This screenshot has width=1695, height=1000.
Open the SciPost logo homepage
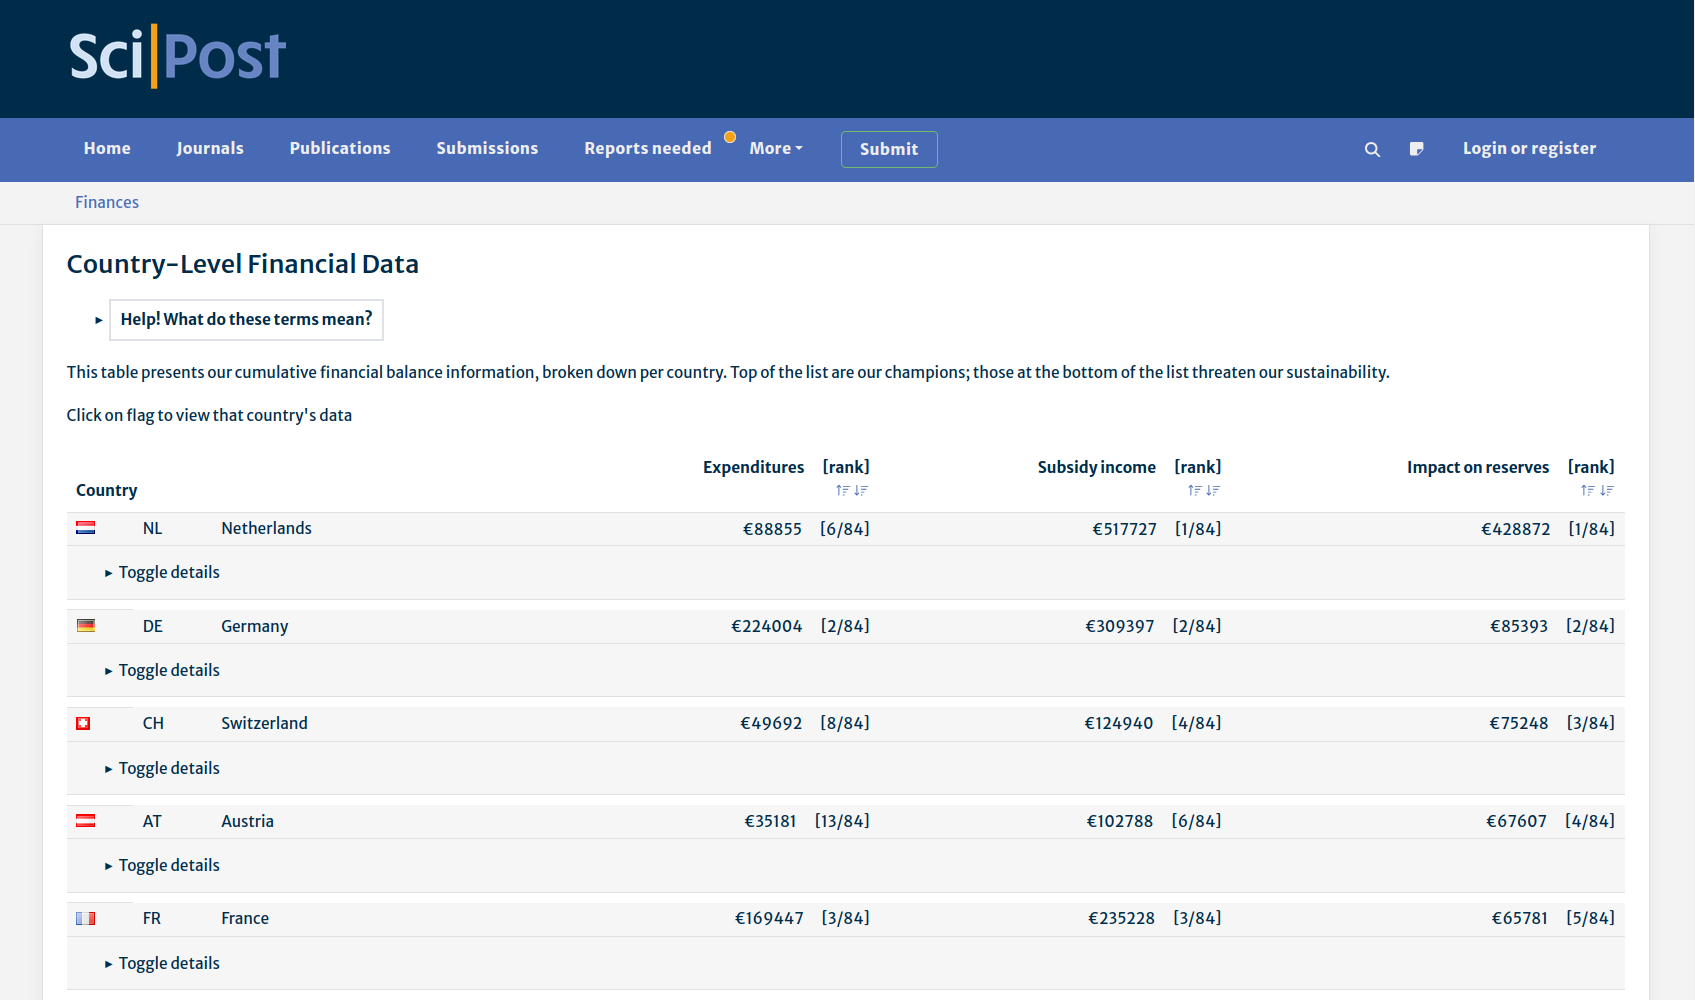pos(178,57)
